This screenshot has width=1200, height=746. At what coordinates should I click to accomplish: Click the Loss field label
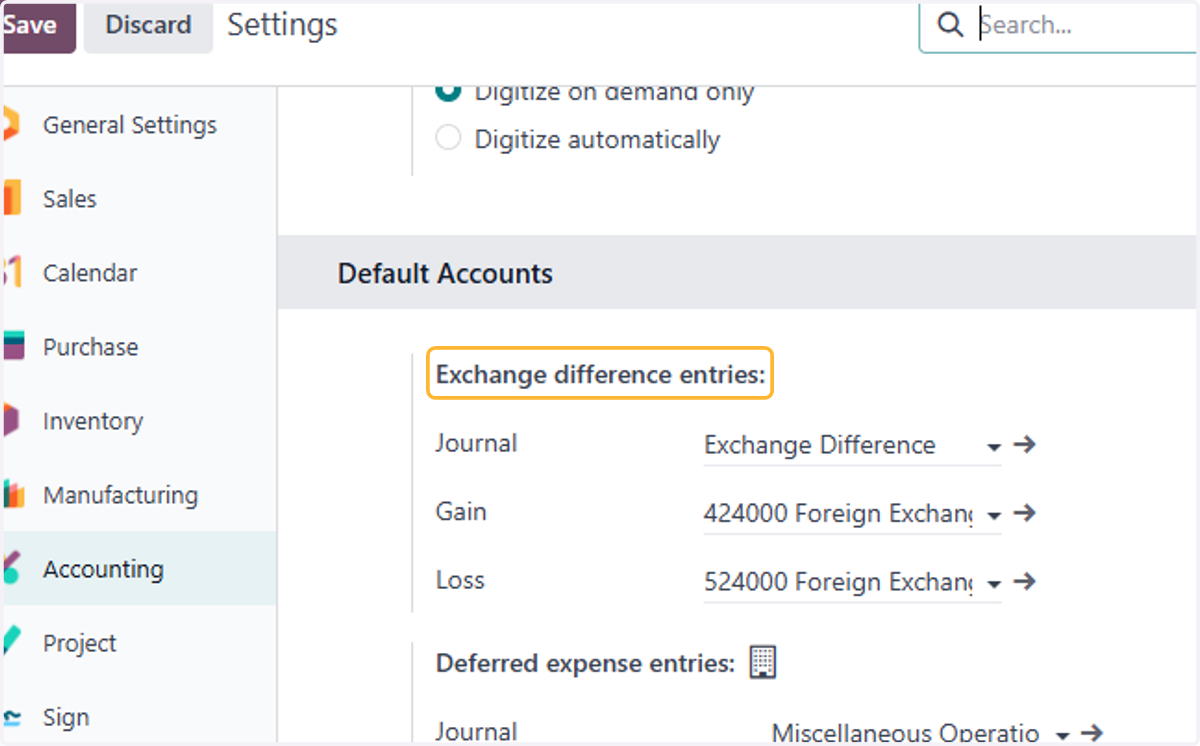coord(460,580)
